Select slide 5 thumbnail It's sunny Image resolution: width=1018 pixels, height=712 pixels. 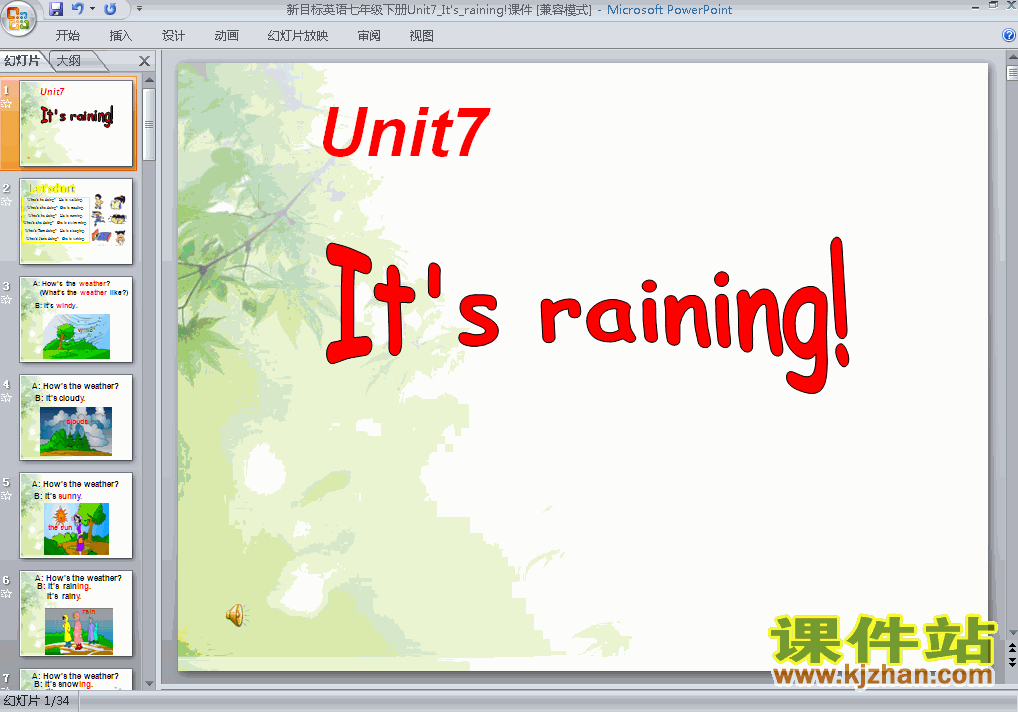[76, 515]
